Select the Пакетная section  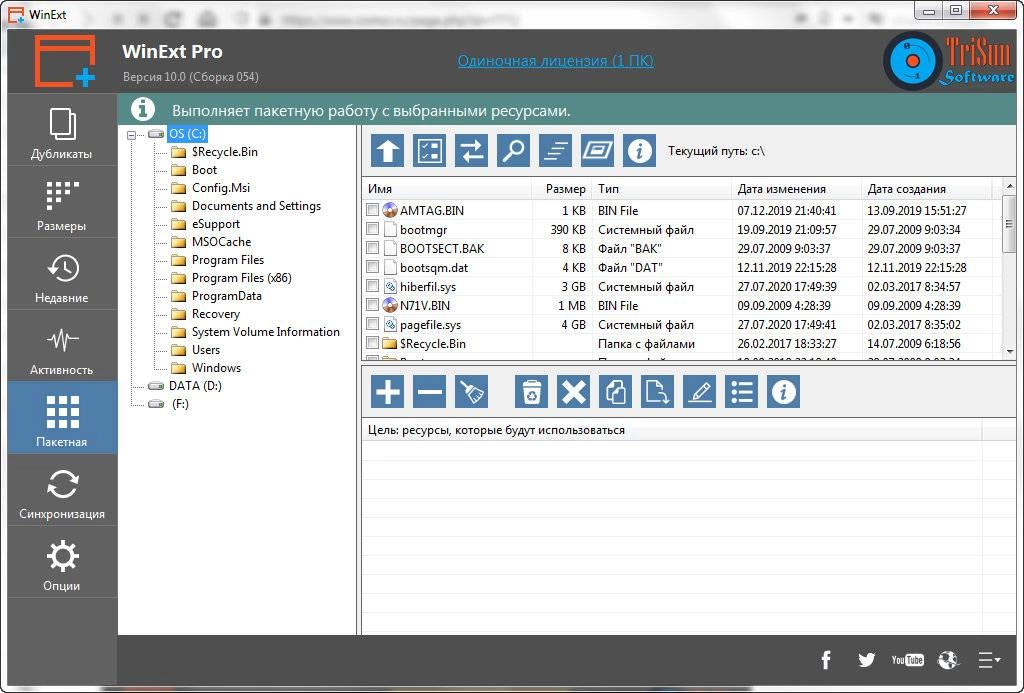click(62, 418)
